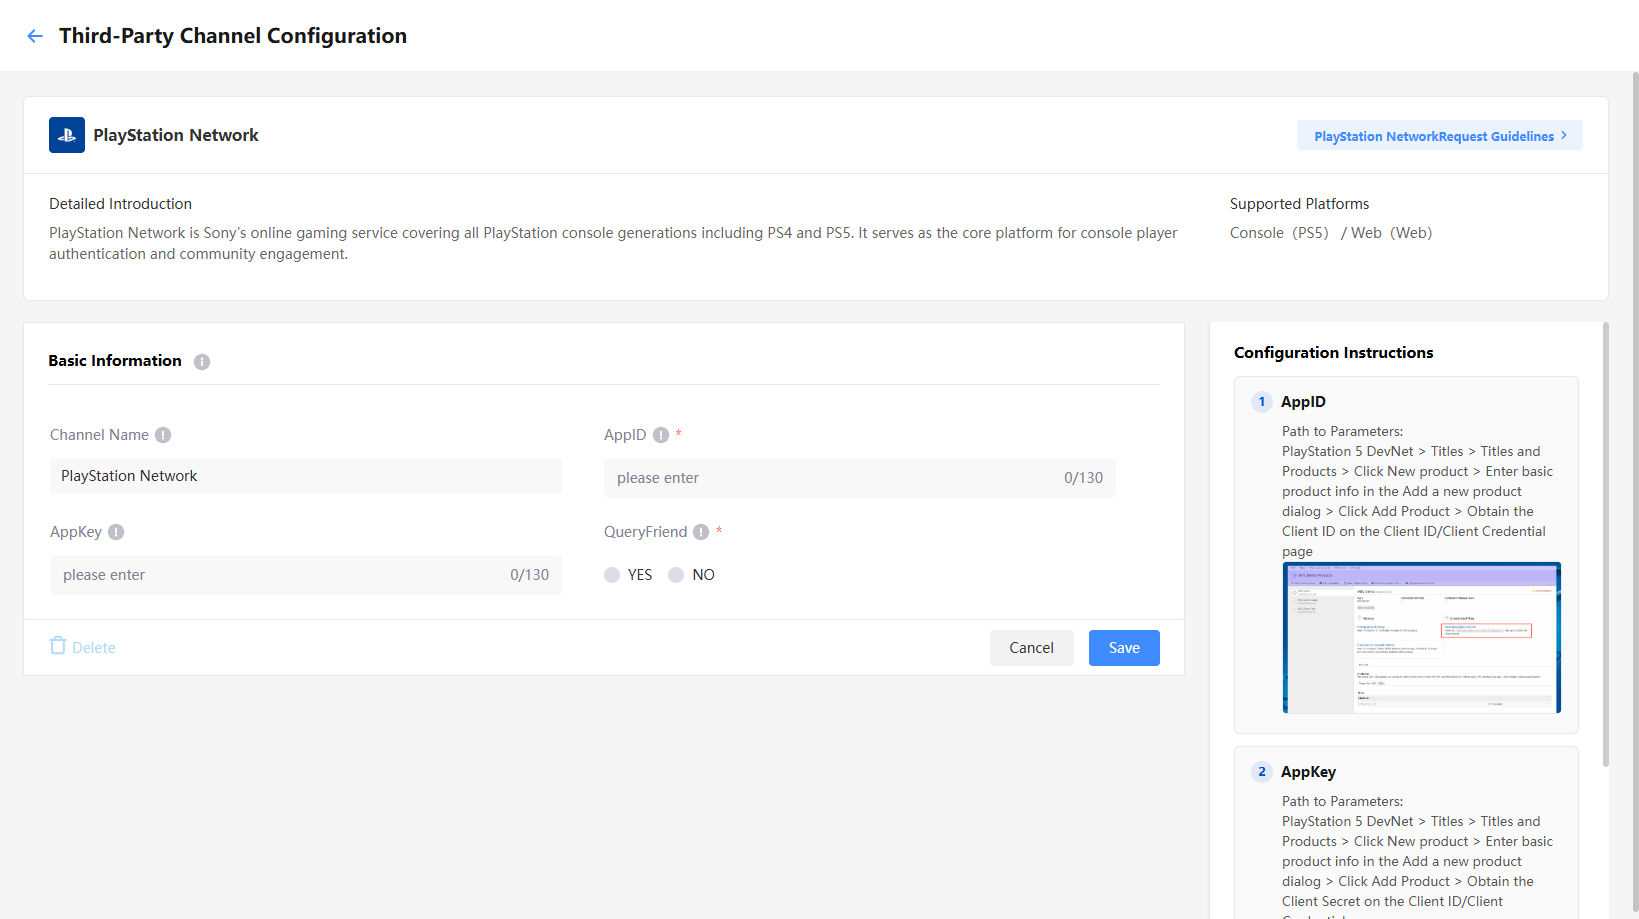This screenshot has height=919, width=1639.
Task: Open PlayStation NetworkRequest Guidelines link
Action: (1440, 136)
